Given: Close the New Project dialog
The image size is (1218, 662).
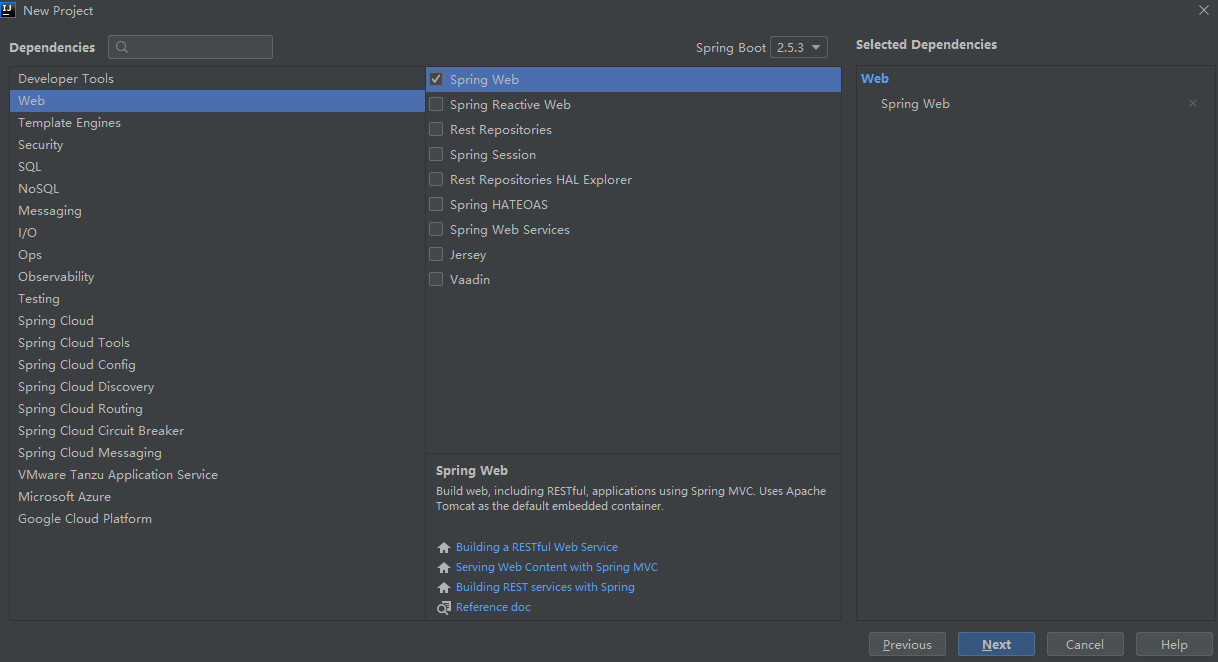Looking at the screenshot, I should pyautogui.click(x=1203, y=10).
